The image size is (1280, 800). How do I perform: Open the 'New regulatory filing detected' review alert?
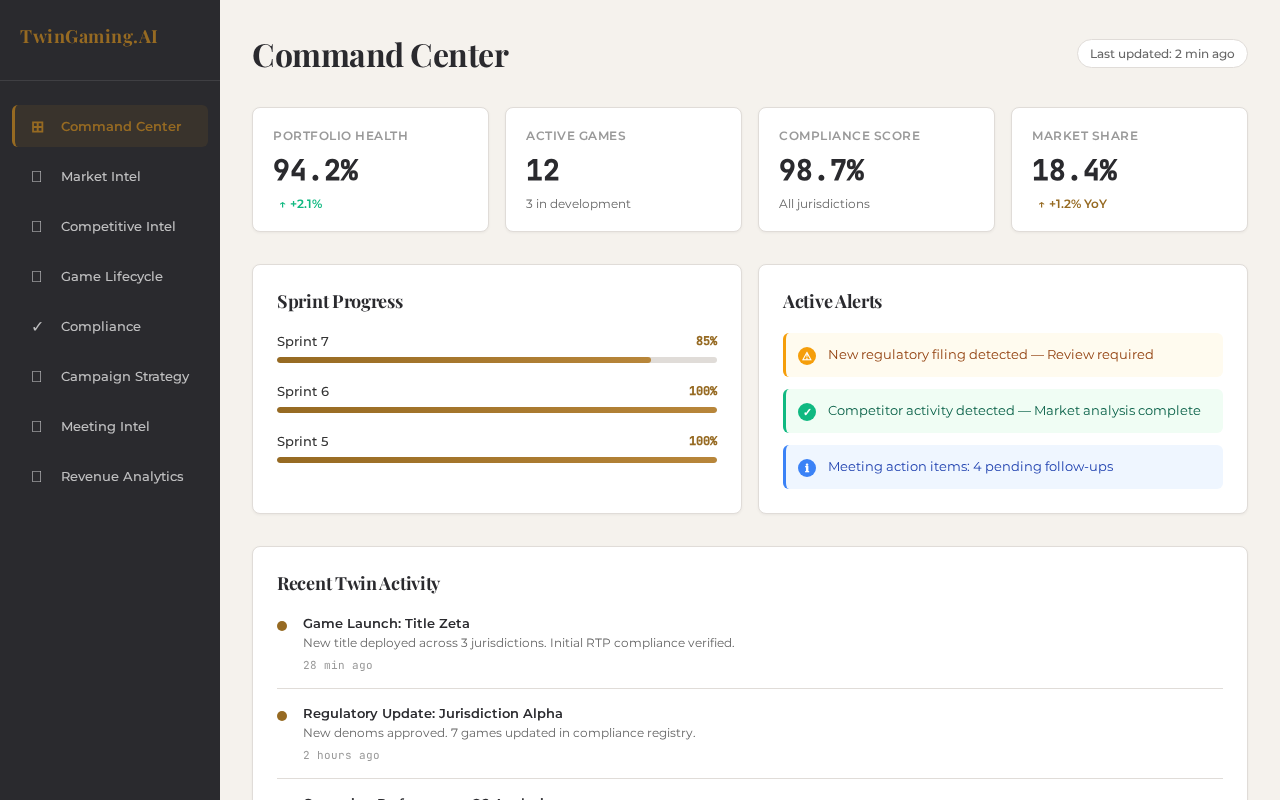click(990, 355)
